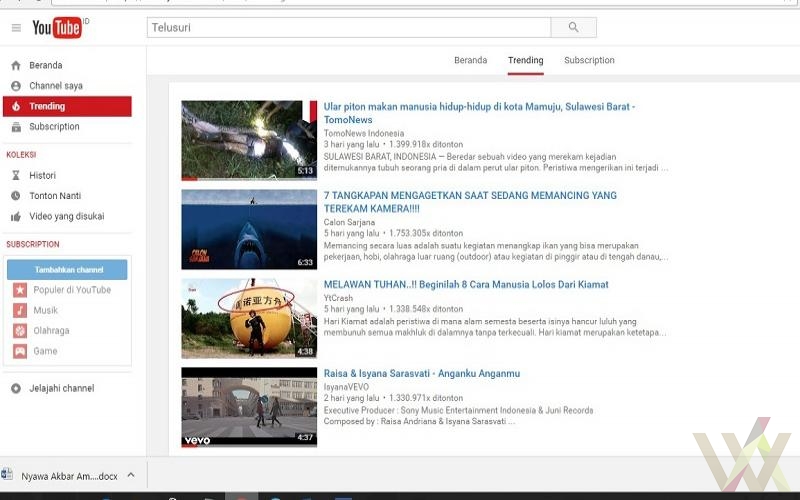Open the Raisa & Isyana Anganku Anganmu title
Viewport: 800px width, 500px height.
pos(422,373)
